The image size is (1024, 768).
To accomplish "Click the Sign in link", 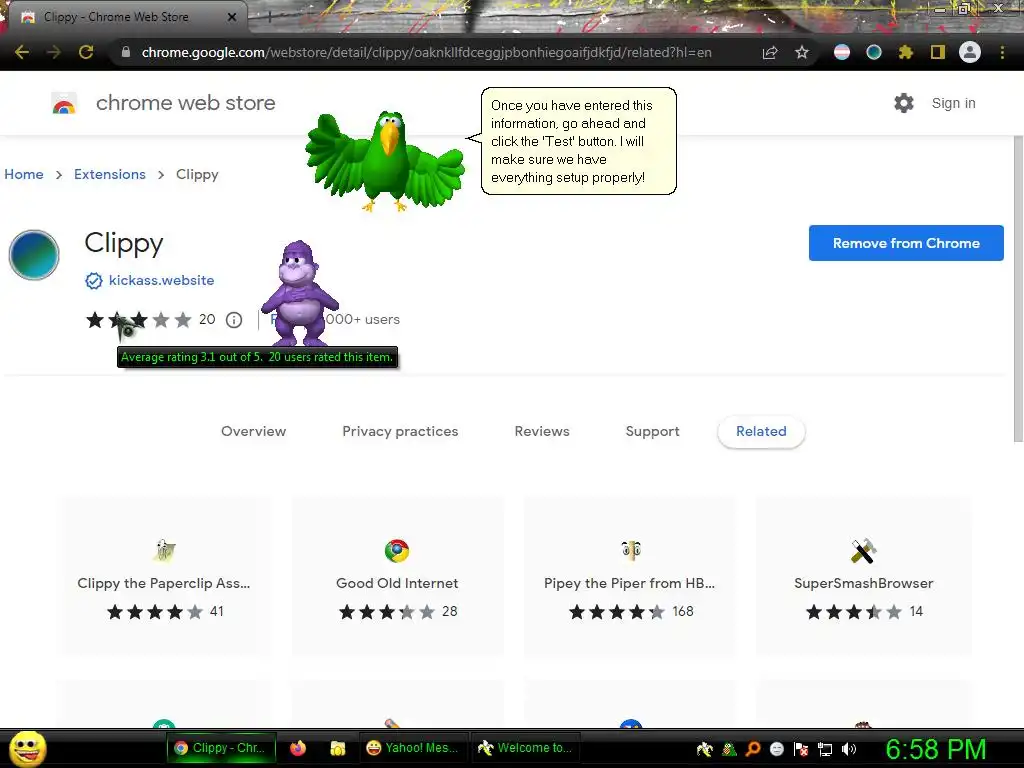I will click(x=953, y=103).
